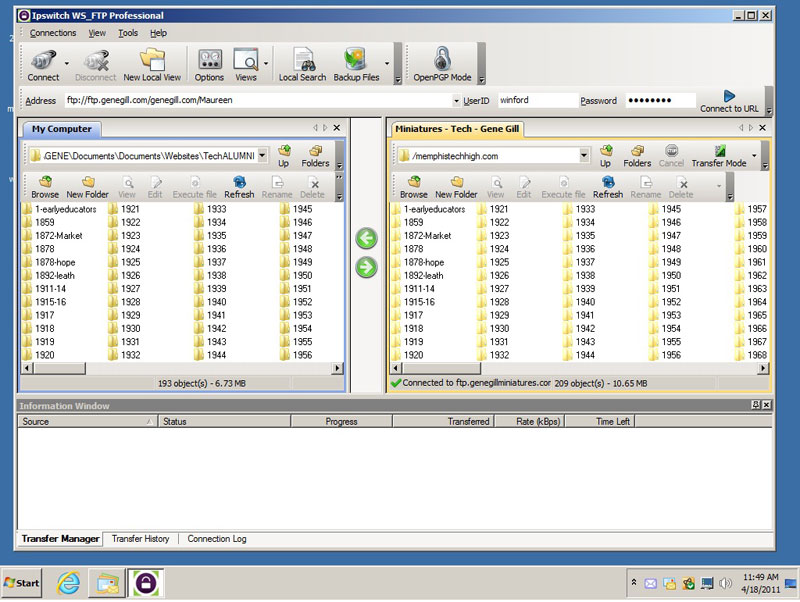Open Transfer Mode in remote pane
Viewport: 800px width, 602px height.
[x=719, y=156]
